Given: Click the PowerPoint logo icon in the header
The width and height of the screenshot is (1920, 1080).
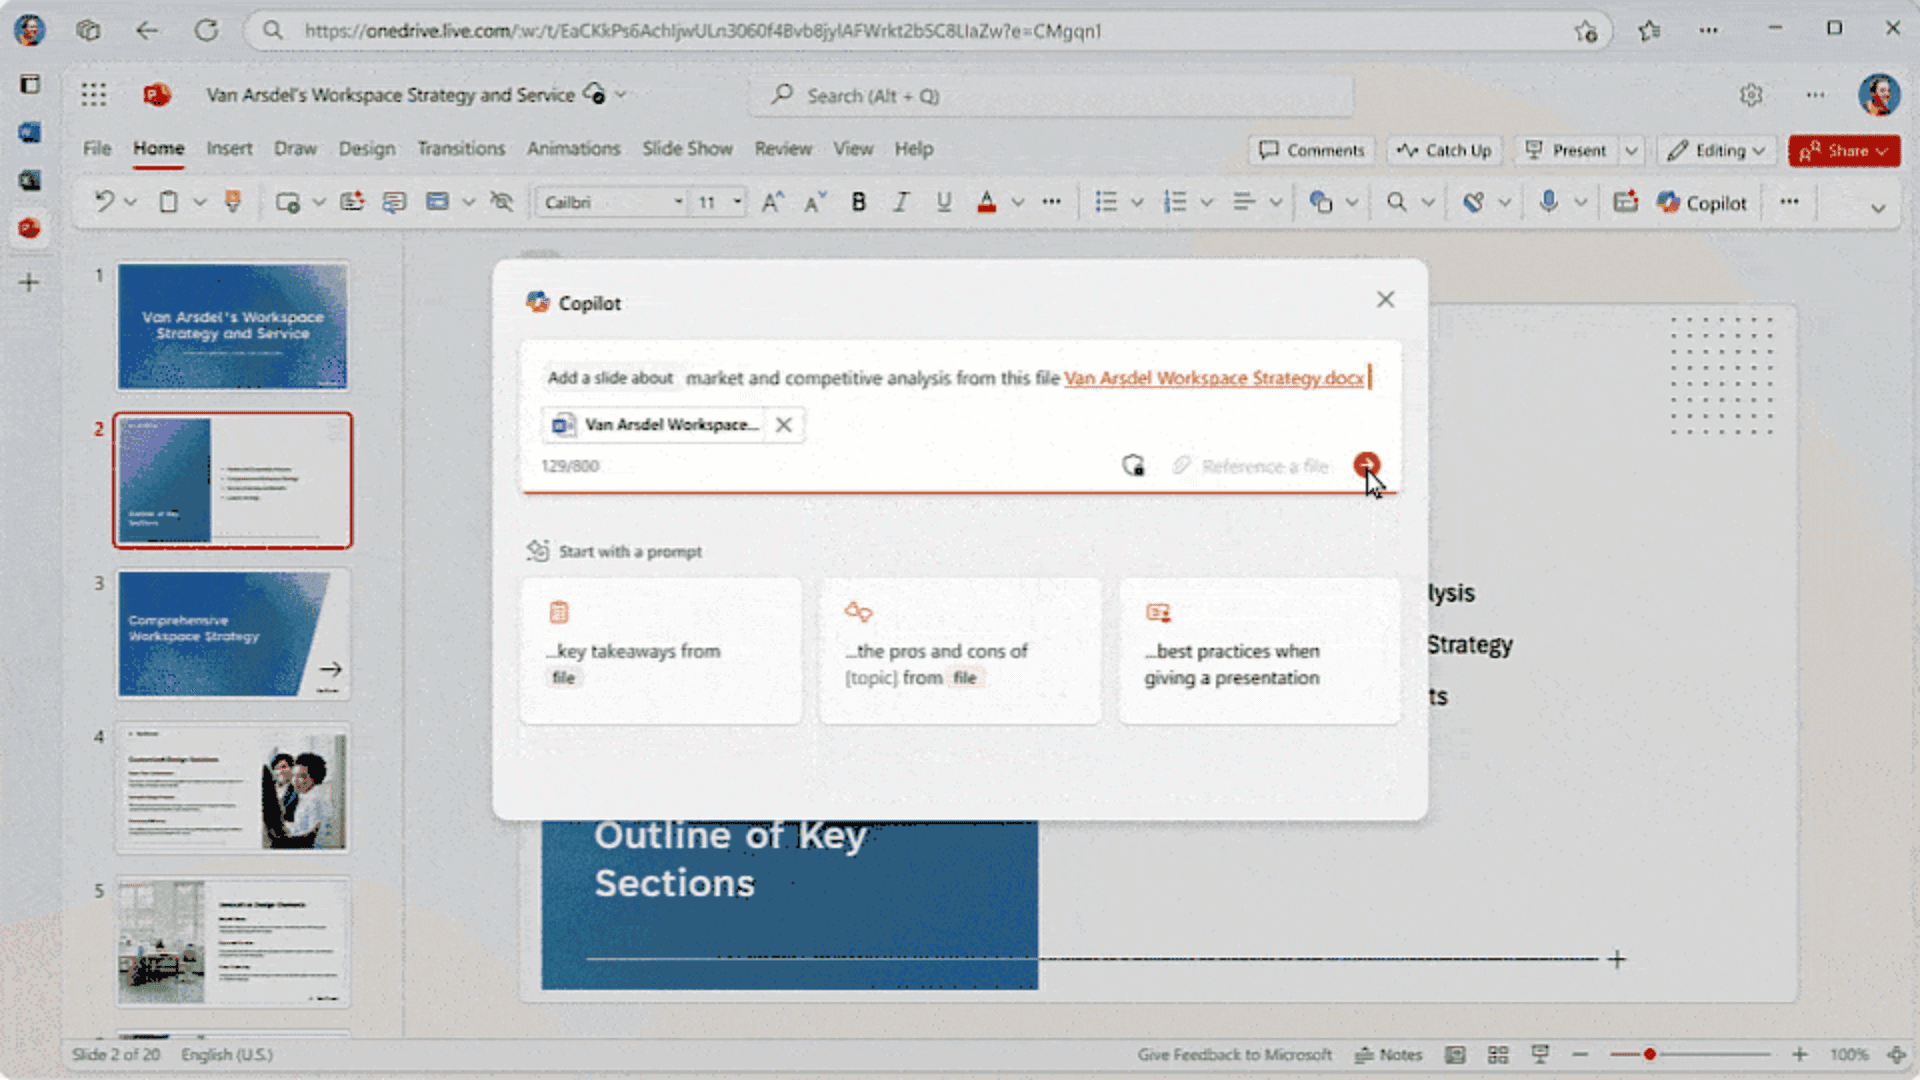Looking at the screenshot, I should coord(156,95).
